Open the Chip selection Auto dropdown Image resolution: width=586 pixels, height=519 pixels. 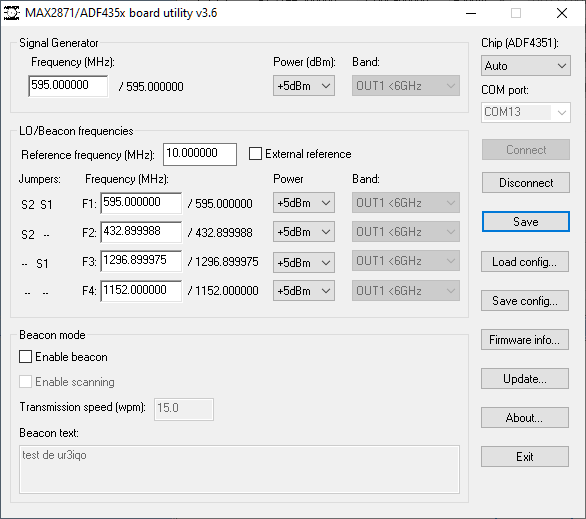pos(525,66)
